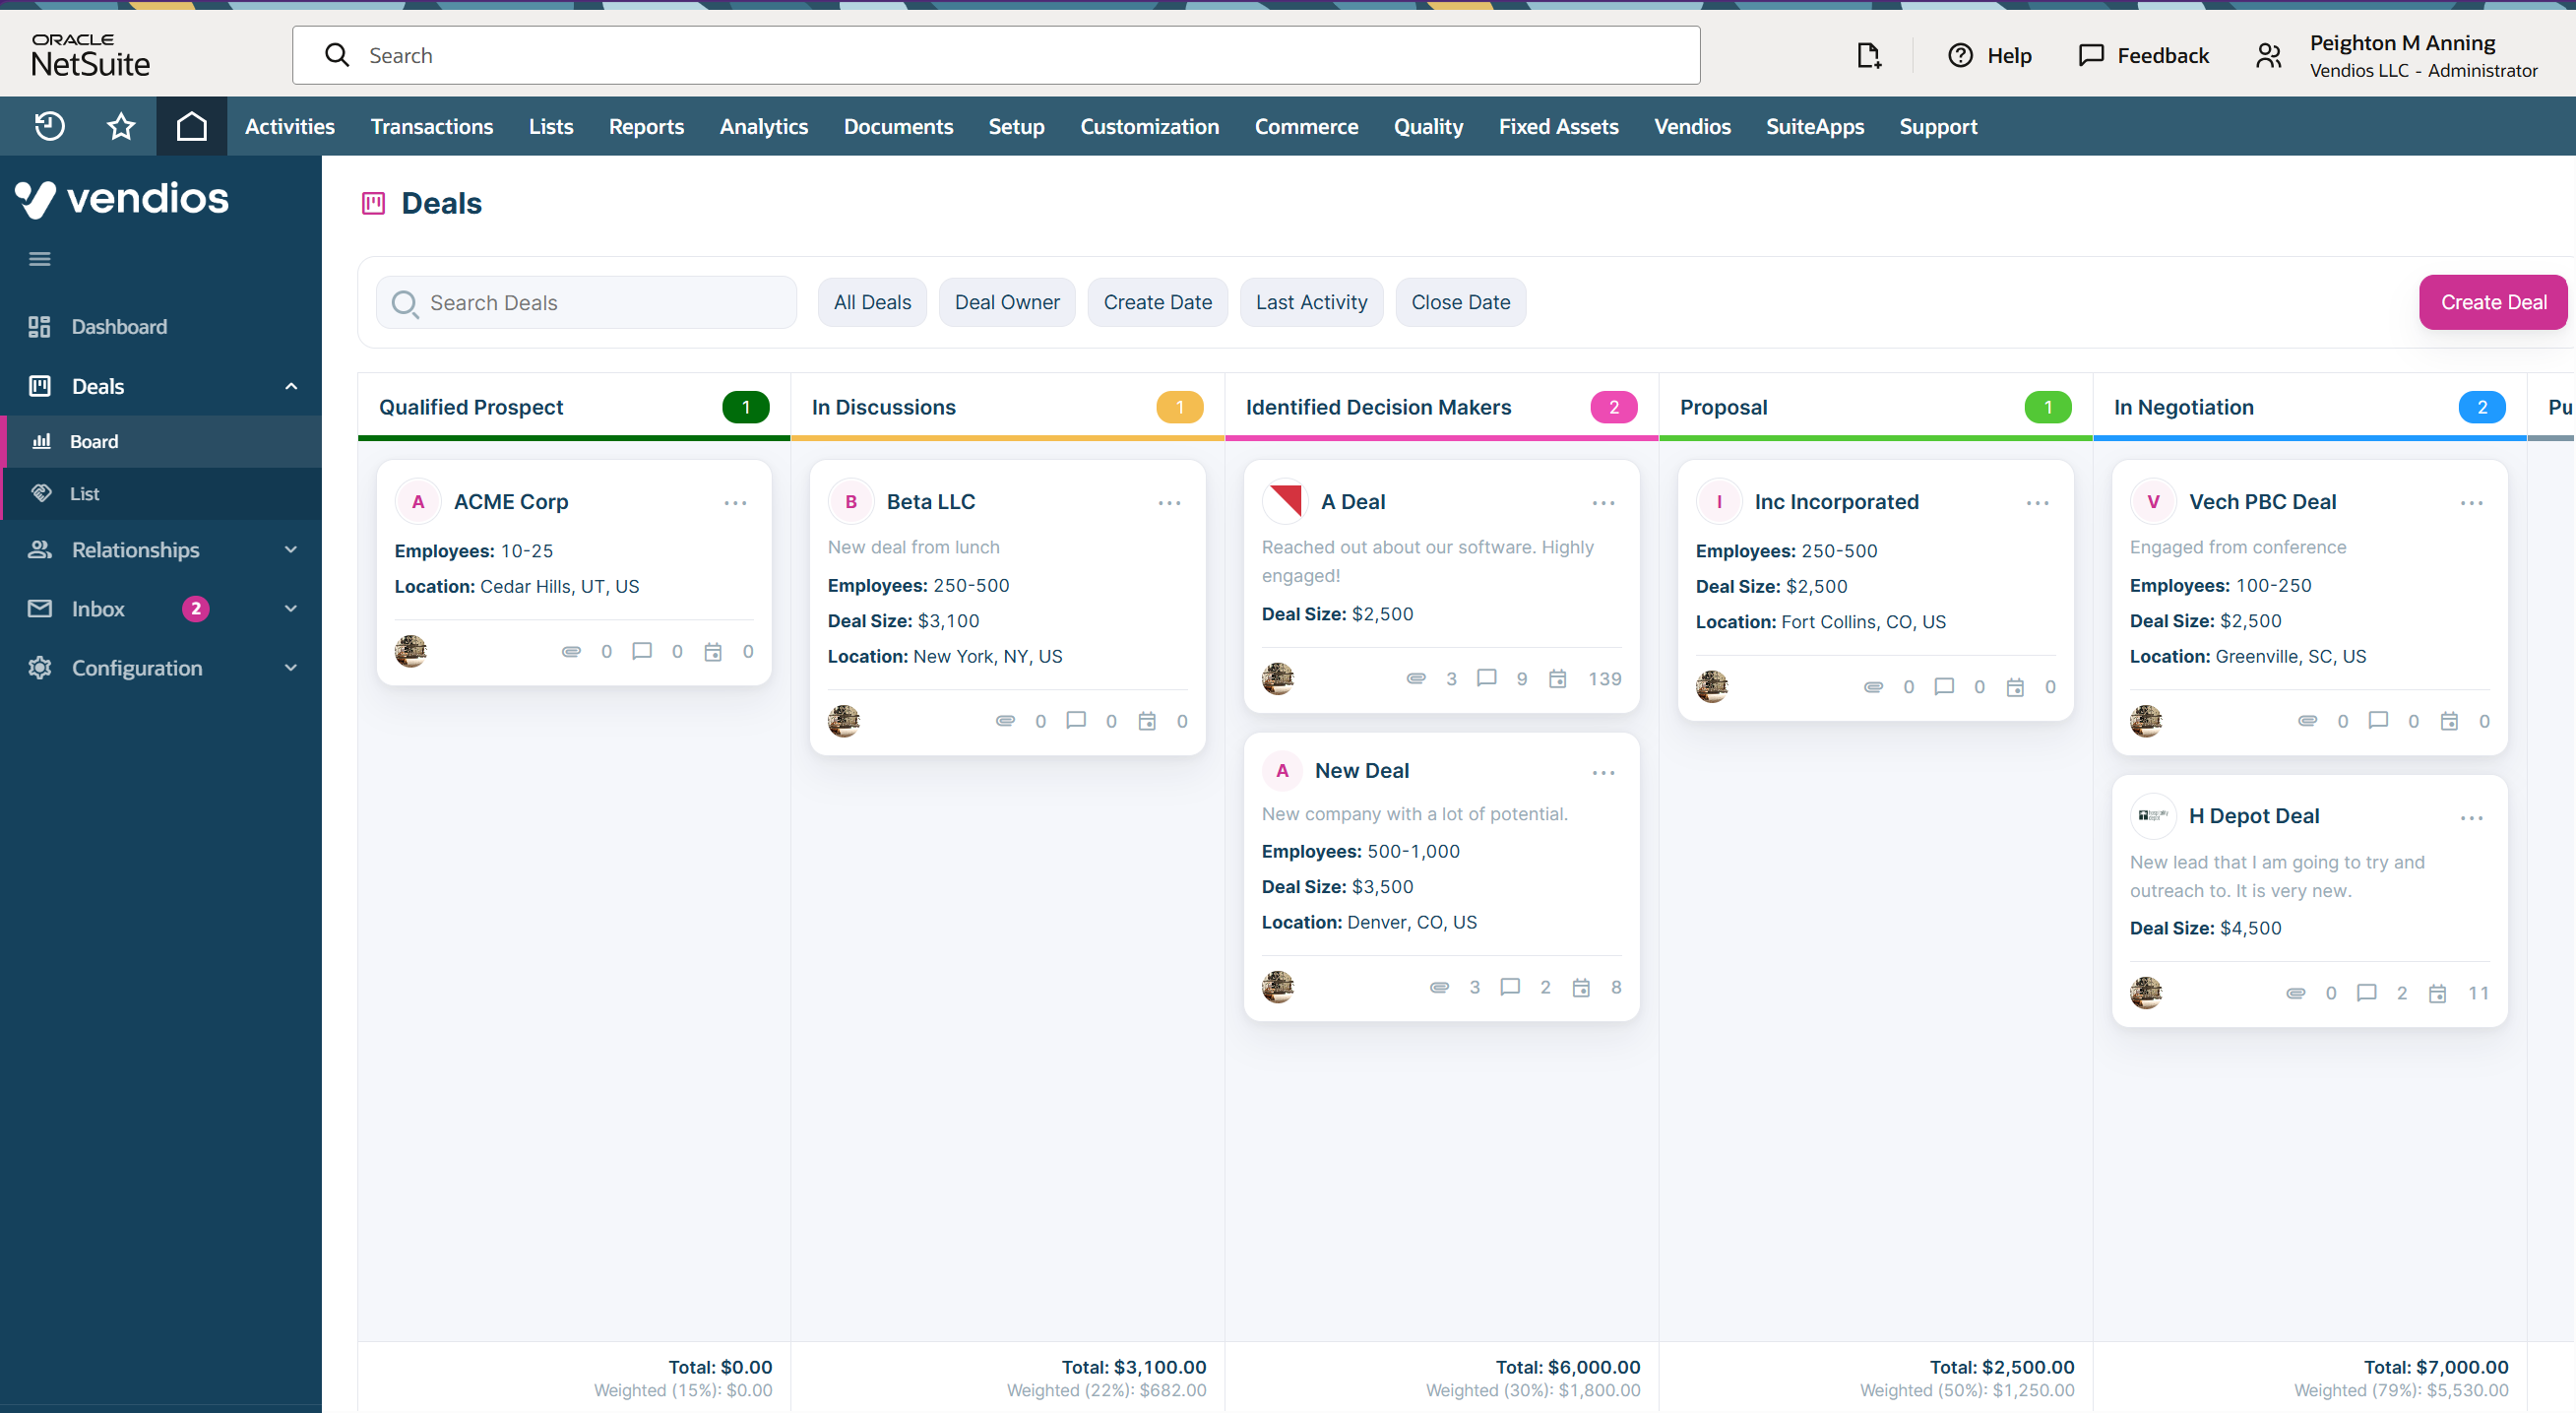Expand the Inbox sidebar section
This screenshot has height=1413, width=2576.
[291, 608]
